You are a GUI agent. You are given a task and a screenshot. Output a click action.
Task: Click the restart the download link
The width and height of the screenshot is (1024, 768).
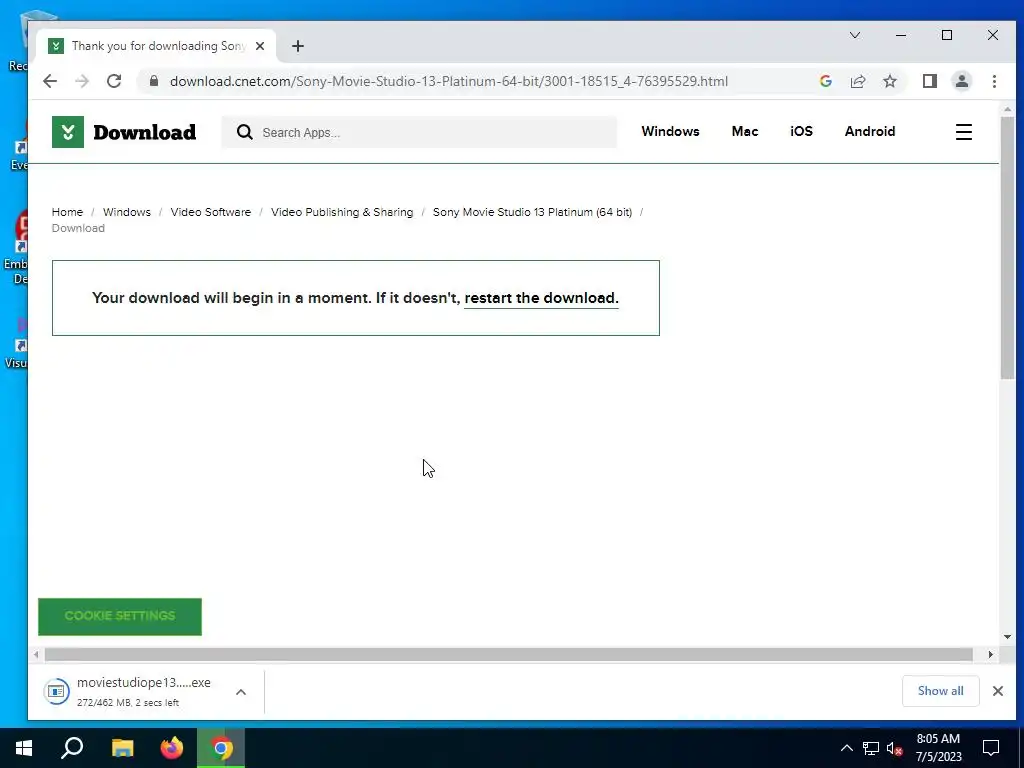(x=541, y=298)
